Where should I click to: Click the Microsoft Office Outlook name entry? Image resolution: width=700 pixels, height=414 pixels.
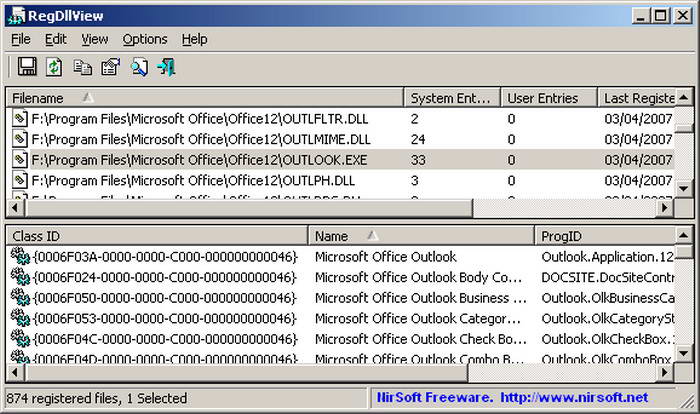[x=386, y=256]
